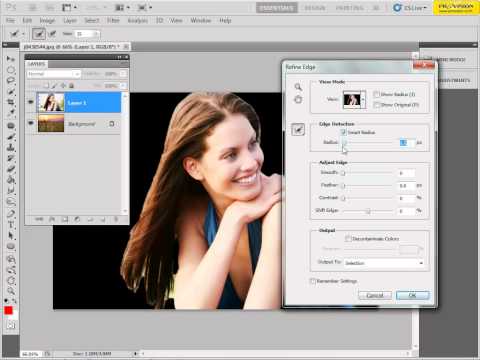Toggle lock transparent pixels in Layers panel
480x360 pixels.
point(46,86)
